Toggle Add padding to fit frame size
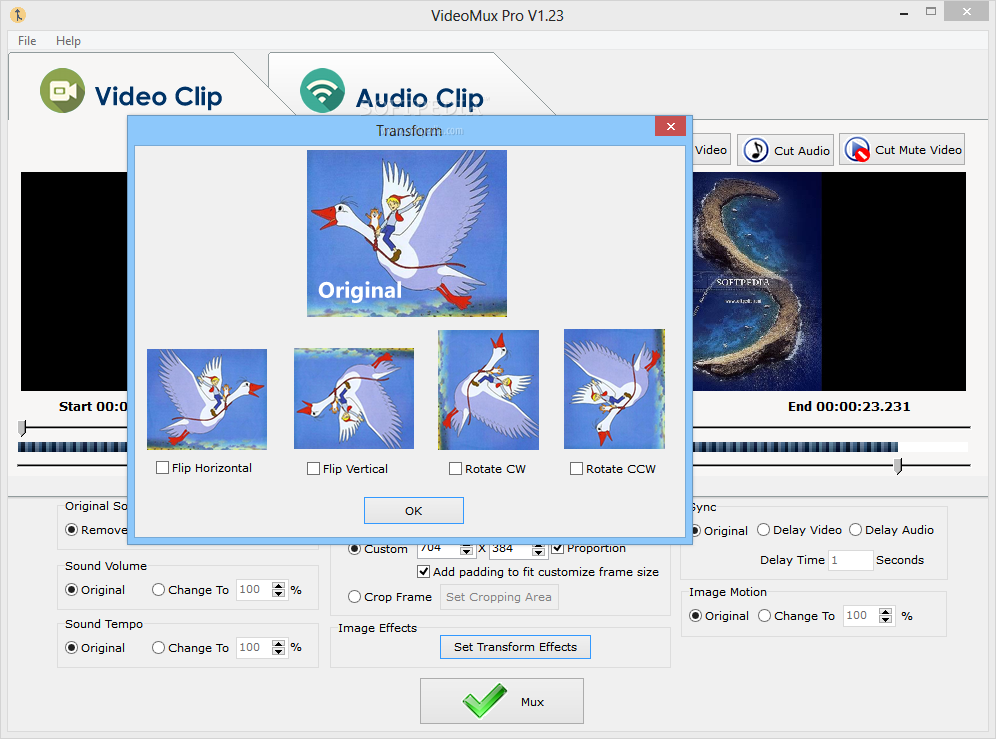 [x=424, y=572]
